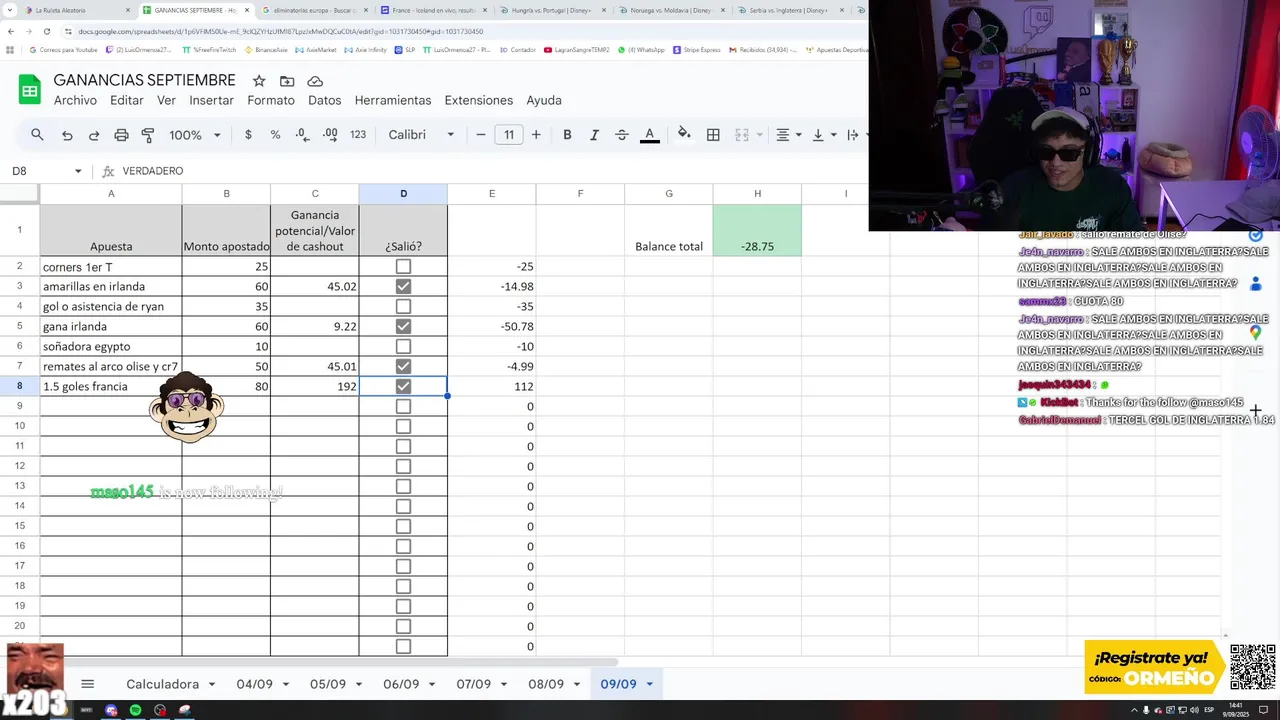The image size is (1280, 720).
Task: Uncheck the 1.5 goles francia checkbox
Action: pyautogui.click(x=403, y=386)
